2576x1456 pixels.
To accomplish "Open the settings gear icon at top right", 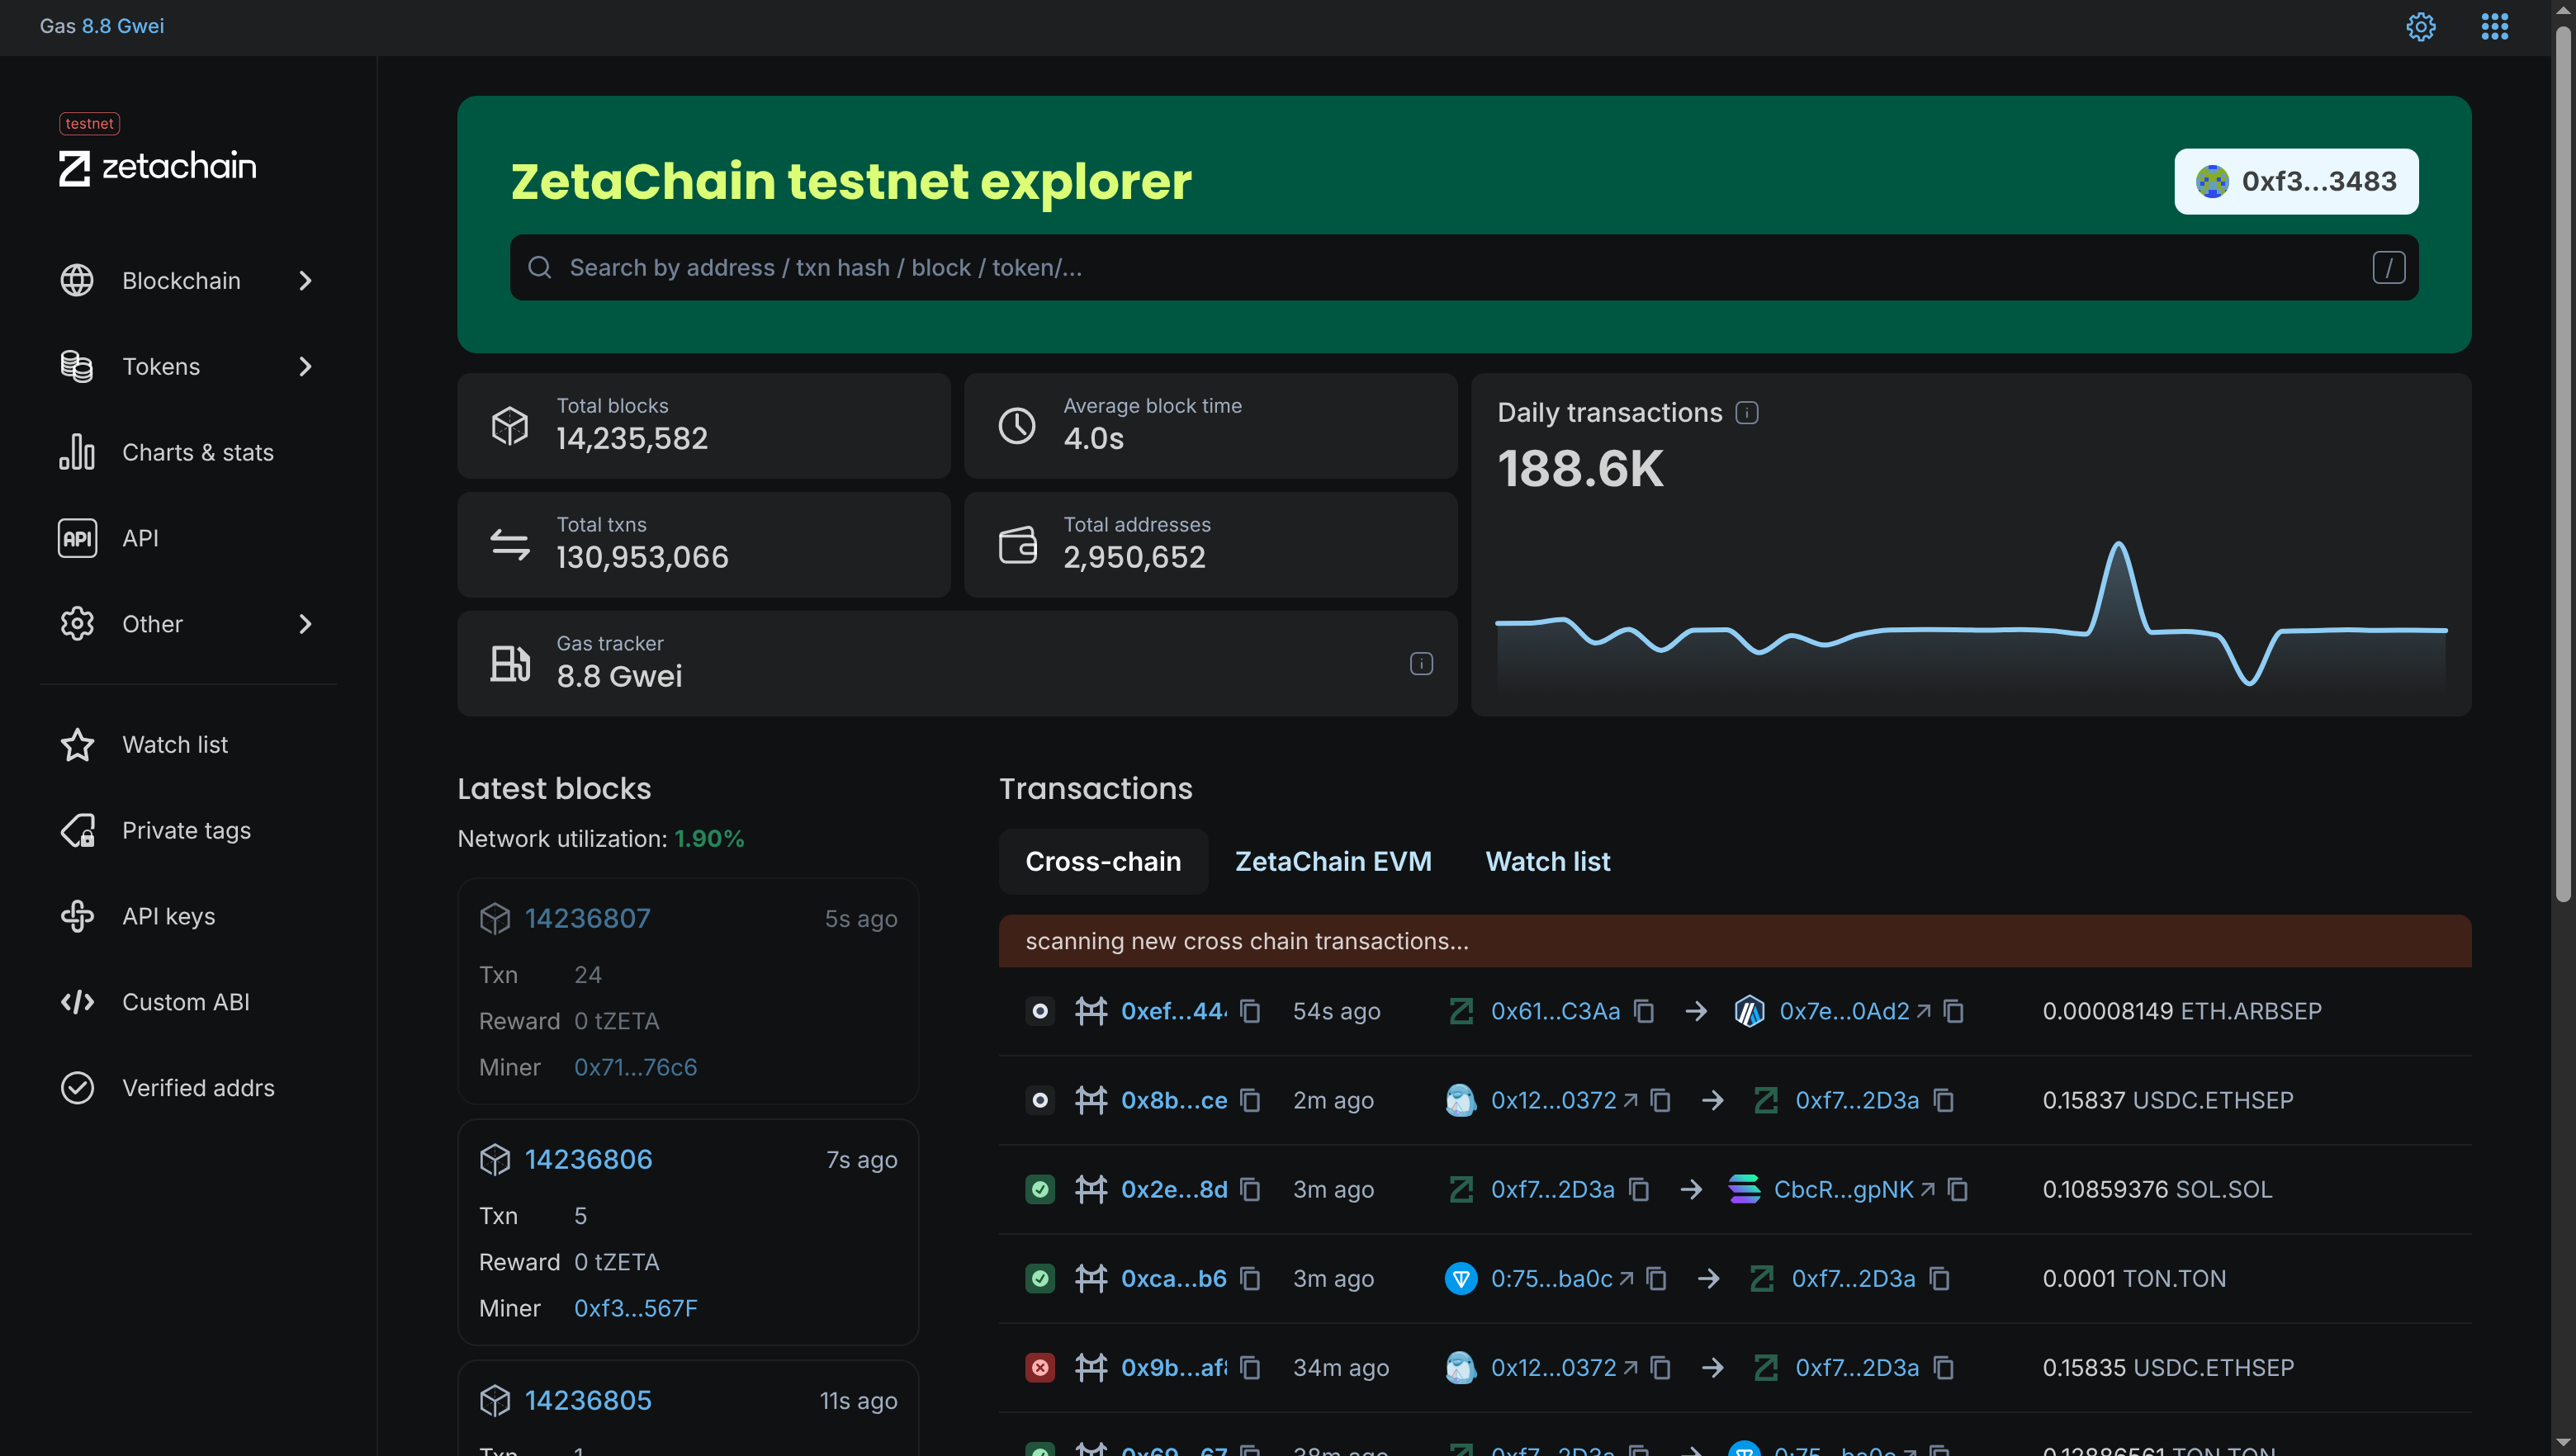I will [x=2420, y=27].
